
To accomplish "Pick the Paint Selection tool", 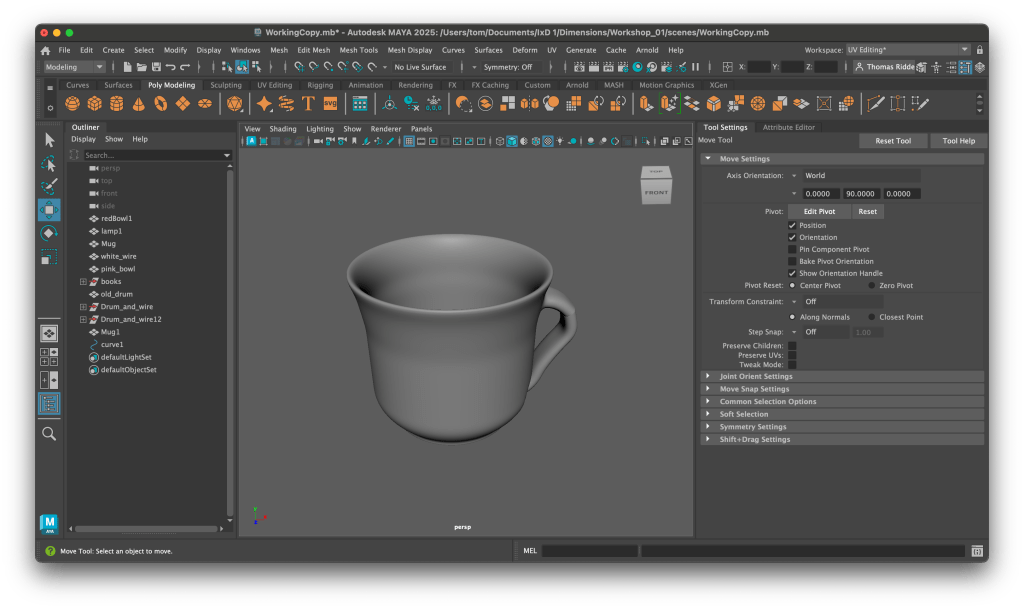I will coord(49,187).
